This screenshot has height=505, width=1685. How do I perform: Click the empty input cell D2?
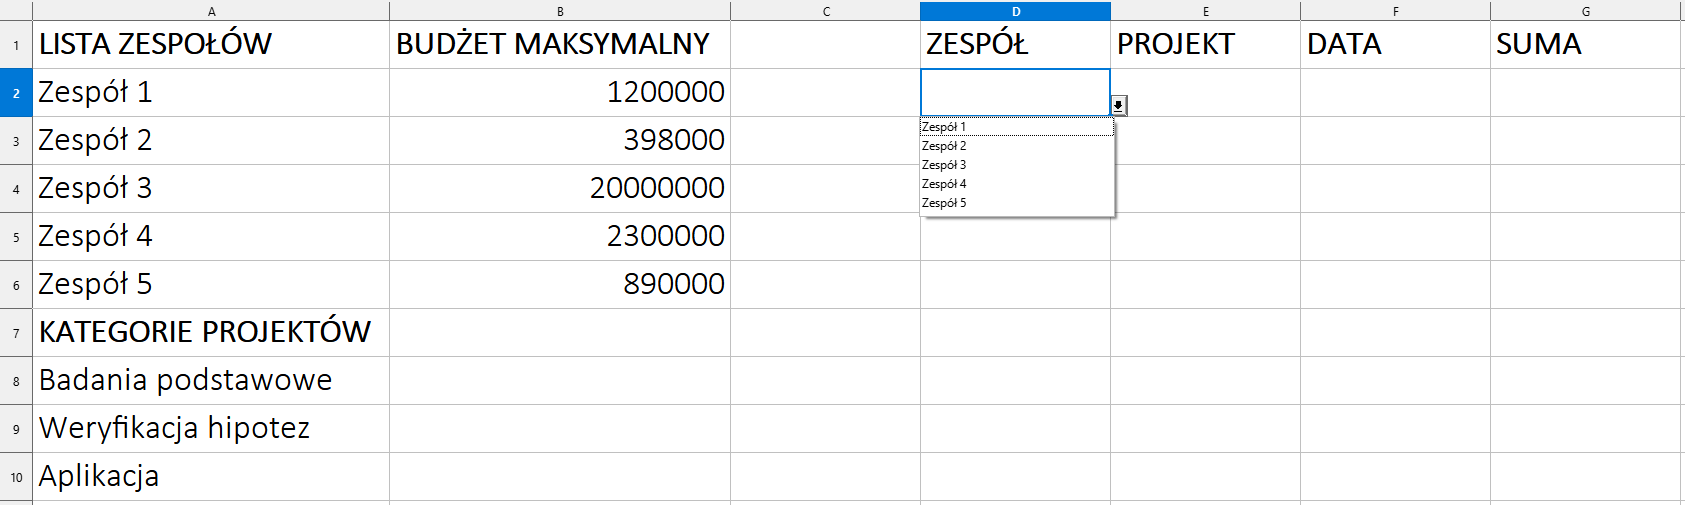(x=1013, y=92)
